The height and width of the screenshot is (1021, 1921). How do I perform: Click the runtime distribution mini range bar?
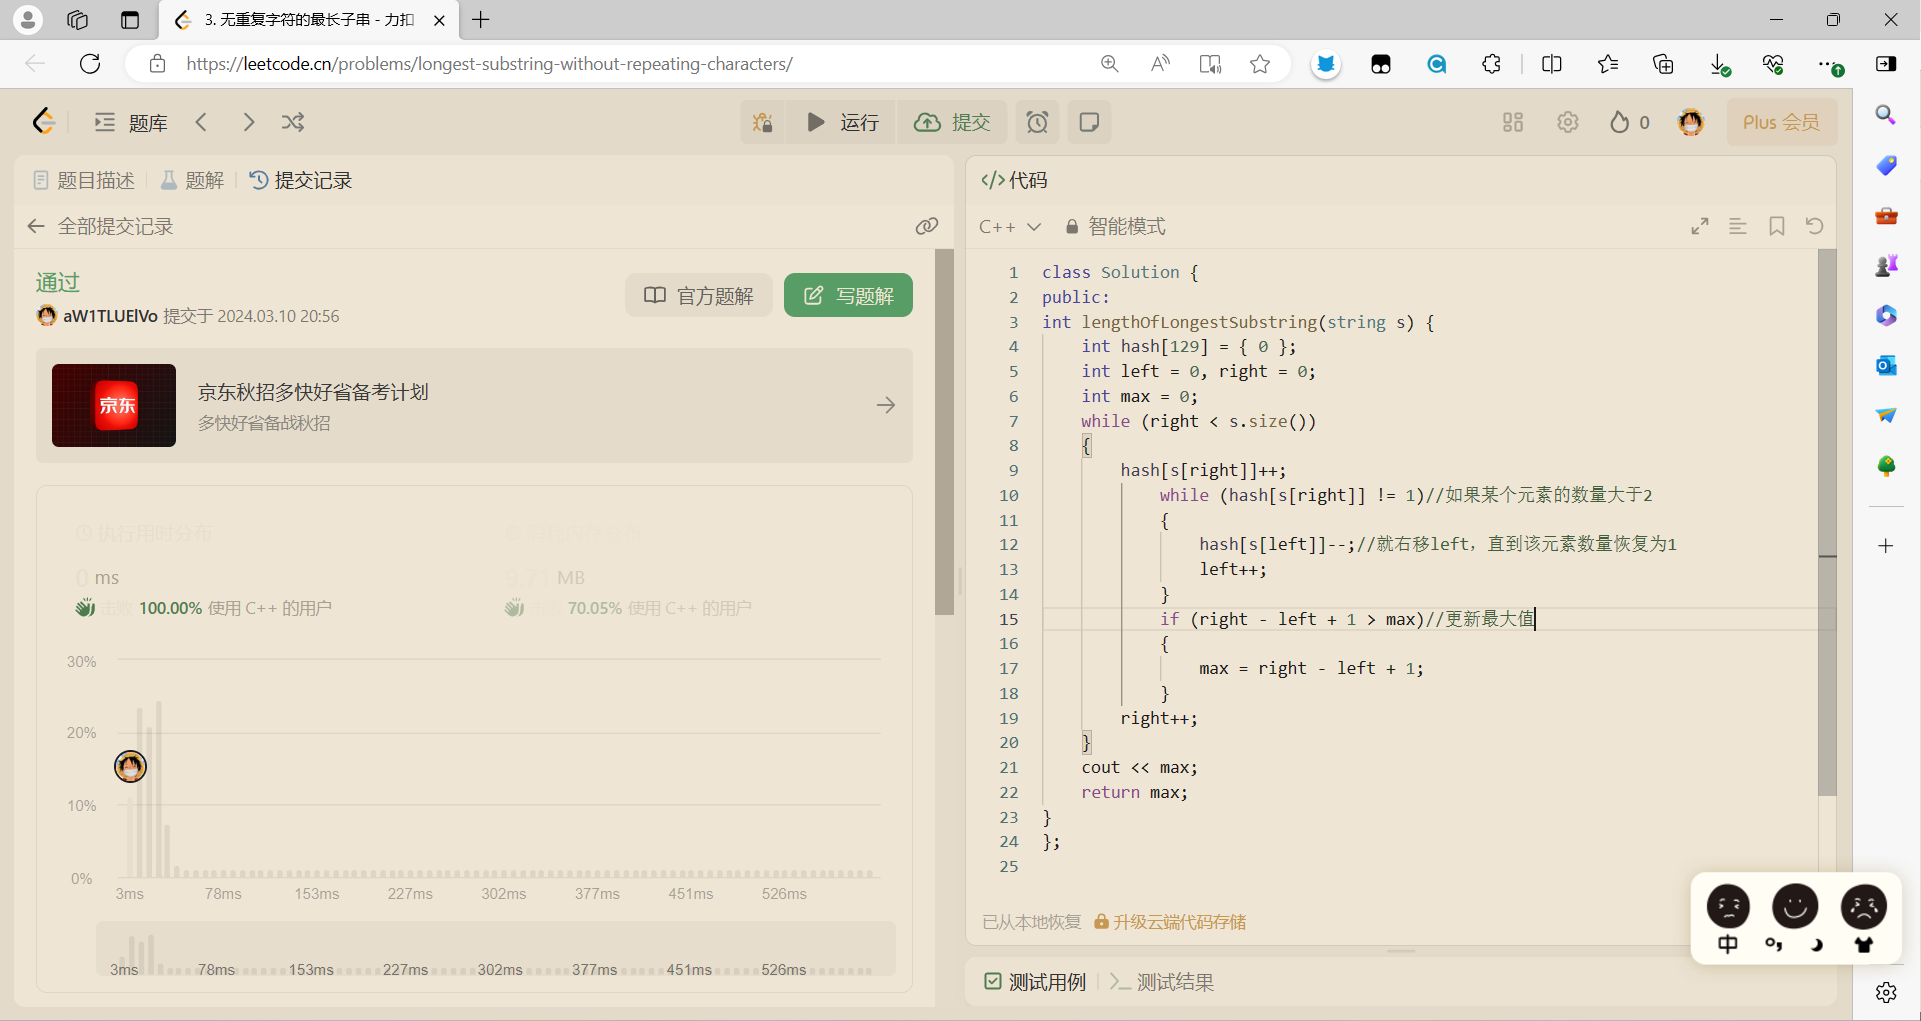click(495, 948)
